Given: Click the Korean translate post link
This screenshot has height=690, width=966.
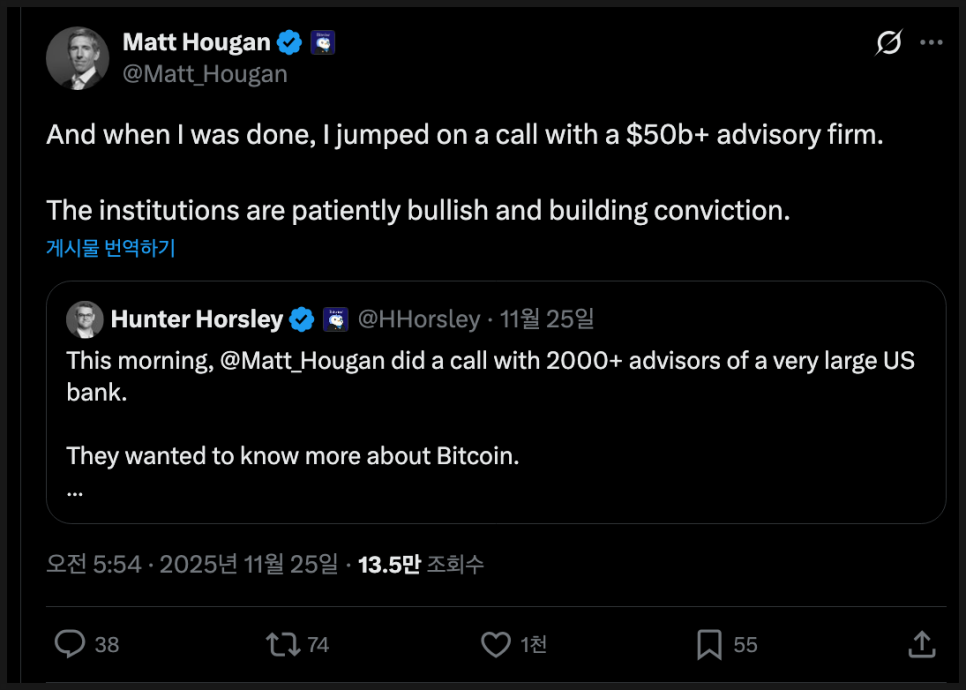Looking at the screenshot, I should pyautogui.click(x=111, y=249).
